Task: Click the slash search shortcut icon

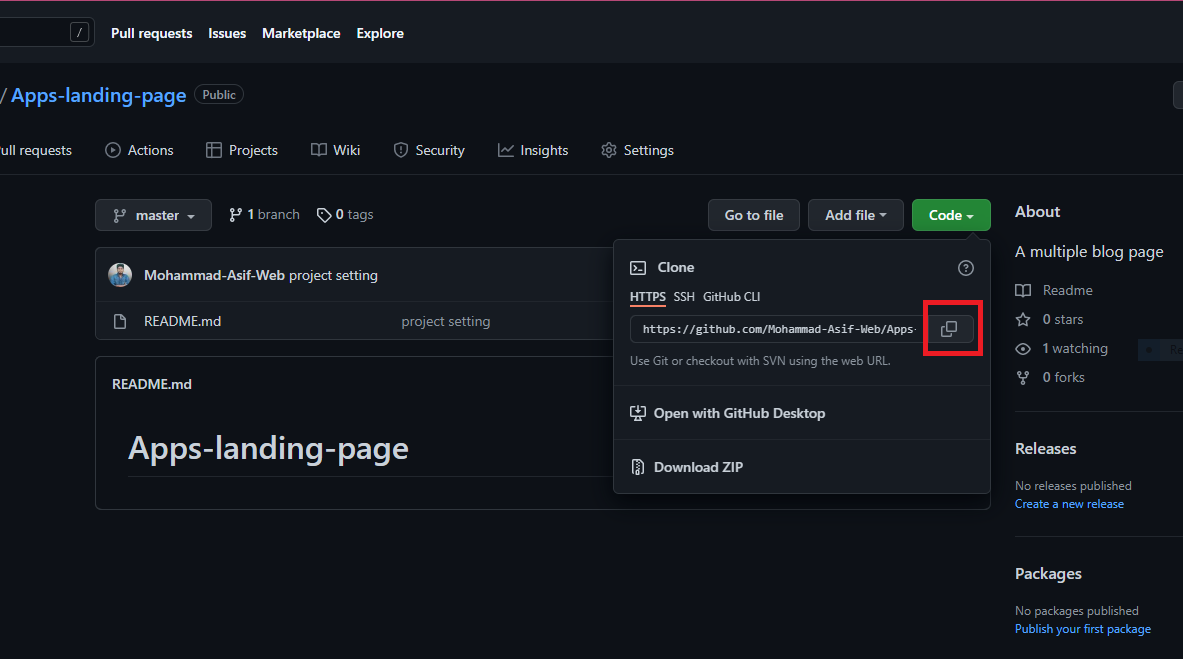Action: tap(79, 32)
